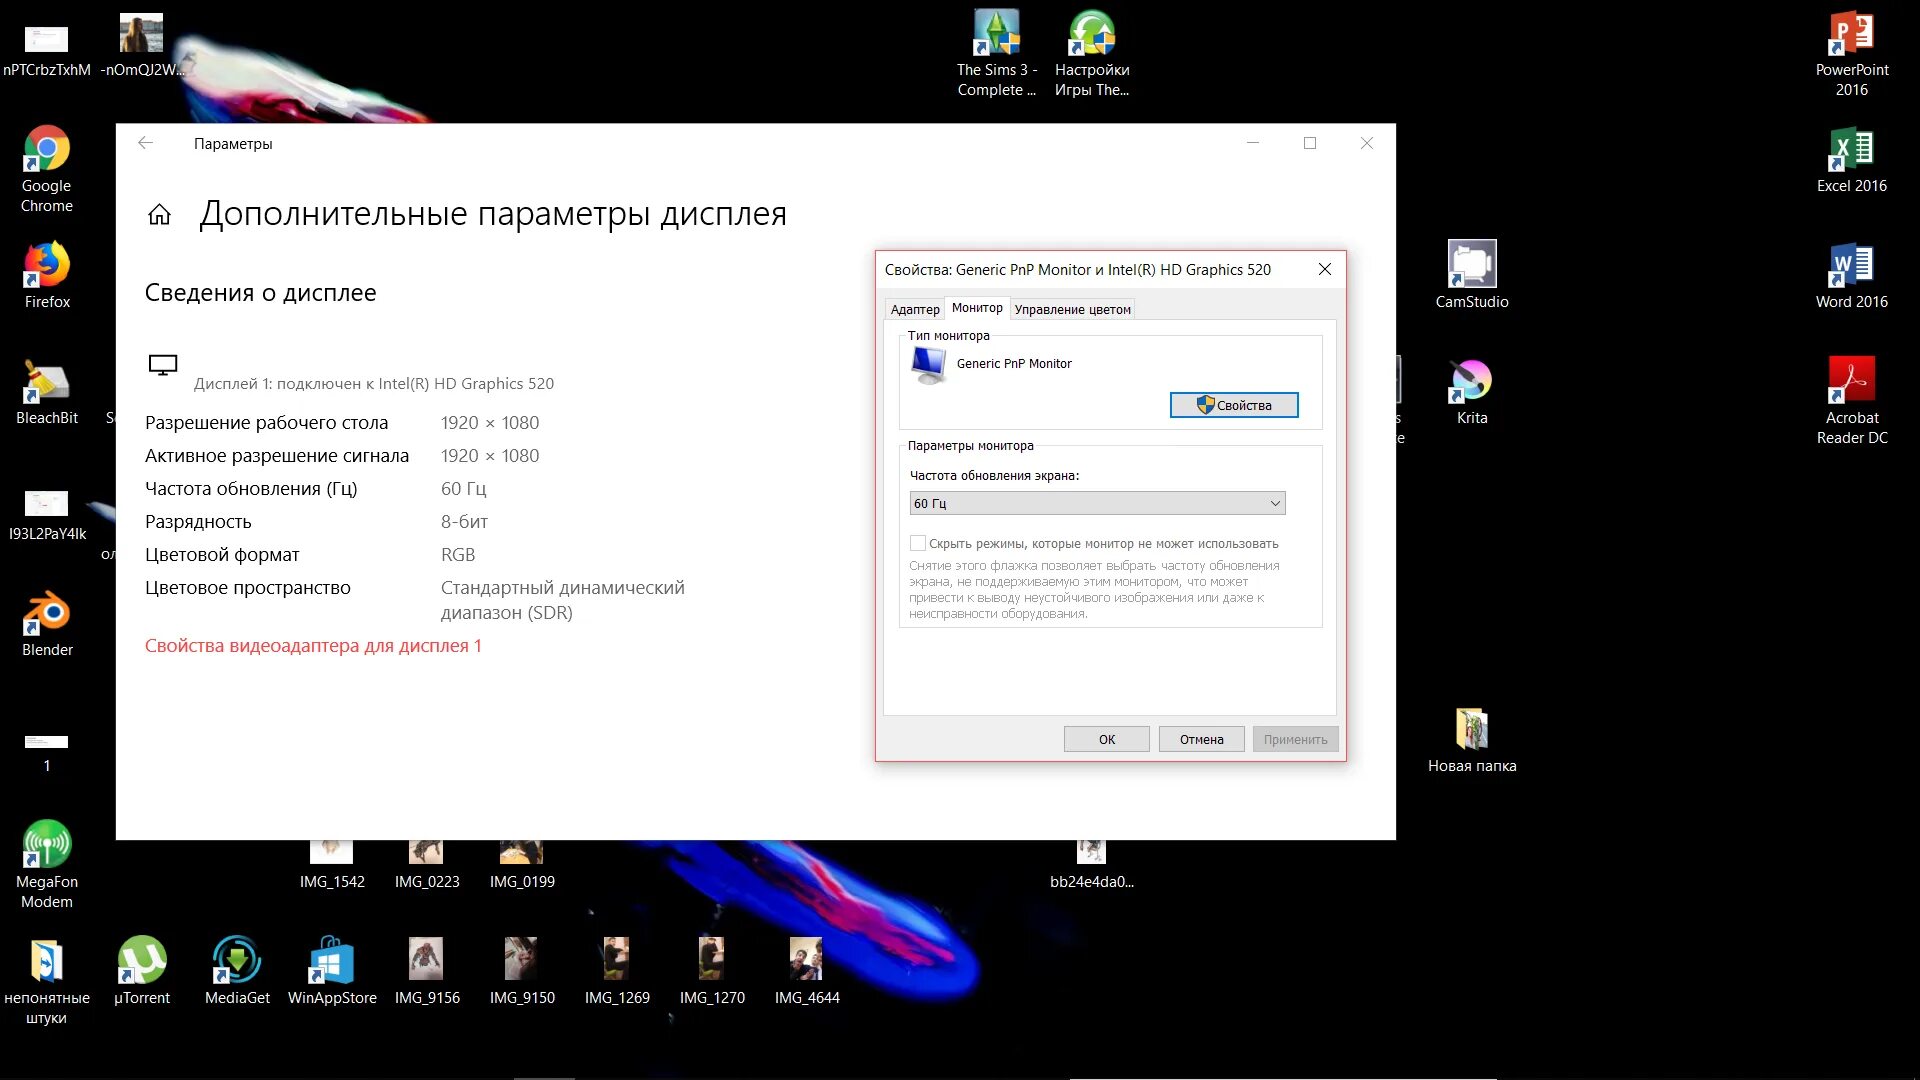Launch µTorrent desktop shortcut
Image resolution: width=1920 pixels, height=1080 pixels.
141,961
